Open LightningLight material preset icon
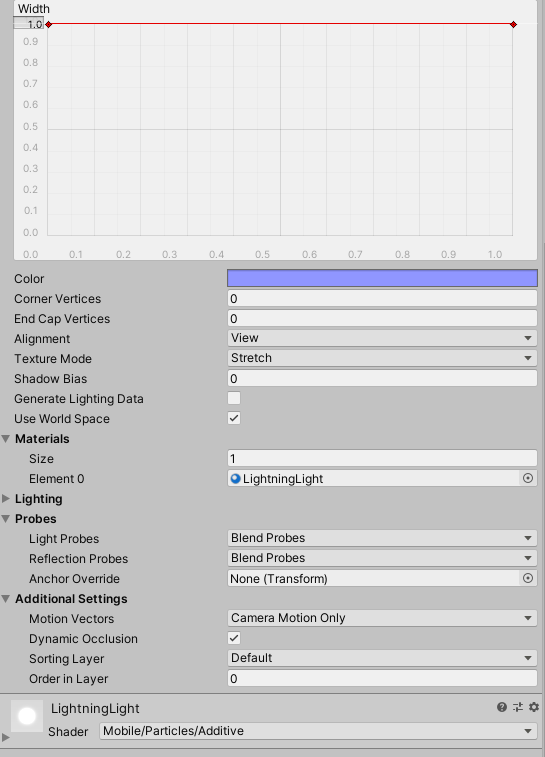The image size is (545, 757). (x=518, y=707)
